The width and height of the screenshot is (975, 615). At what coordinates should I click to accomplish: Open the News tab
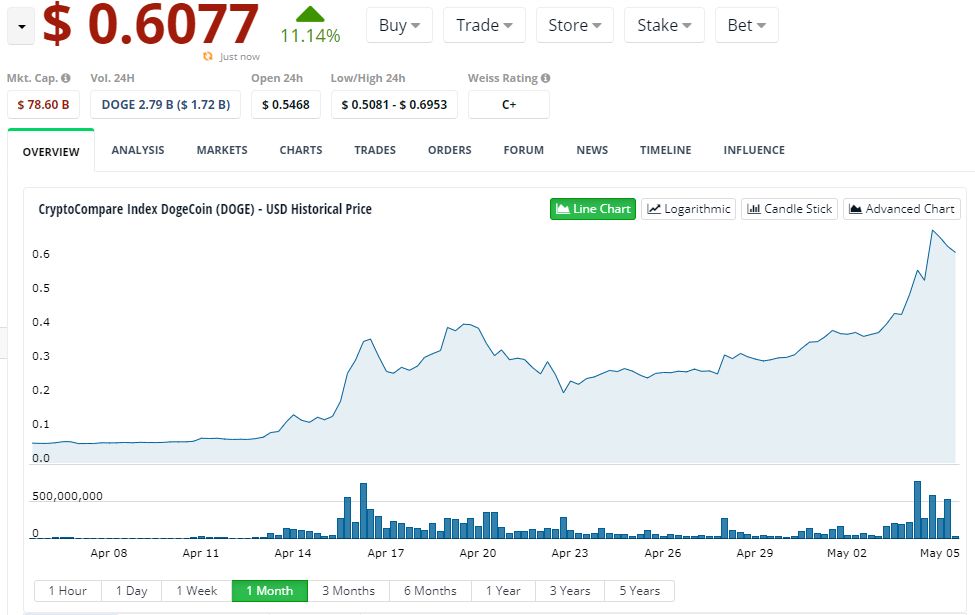coord(592,150)
